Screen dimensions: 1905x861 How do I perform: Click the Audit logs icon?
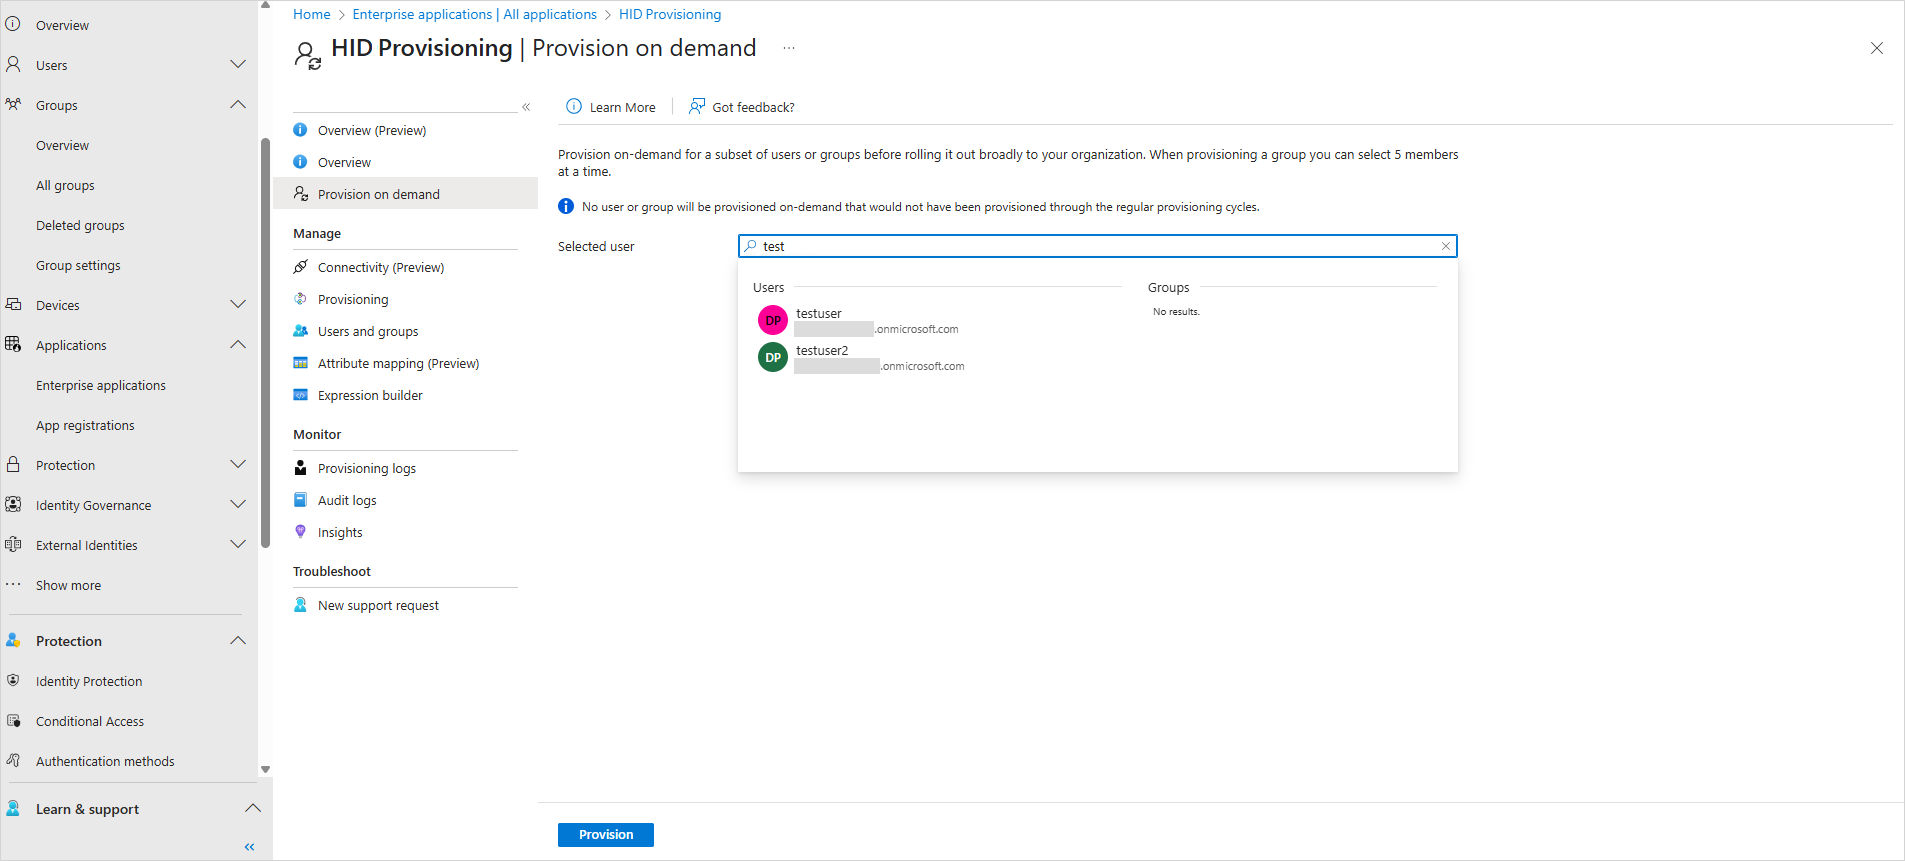coord(300,500)
